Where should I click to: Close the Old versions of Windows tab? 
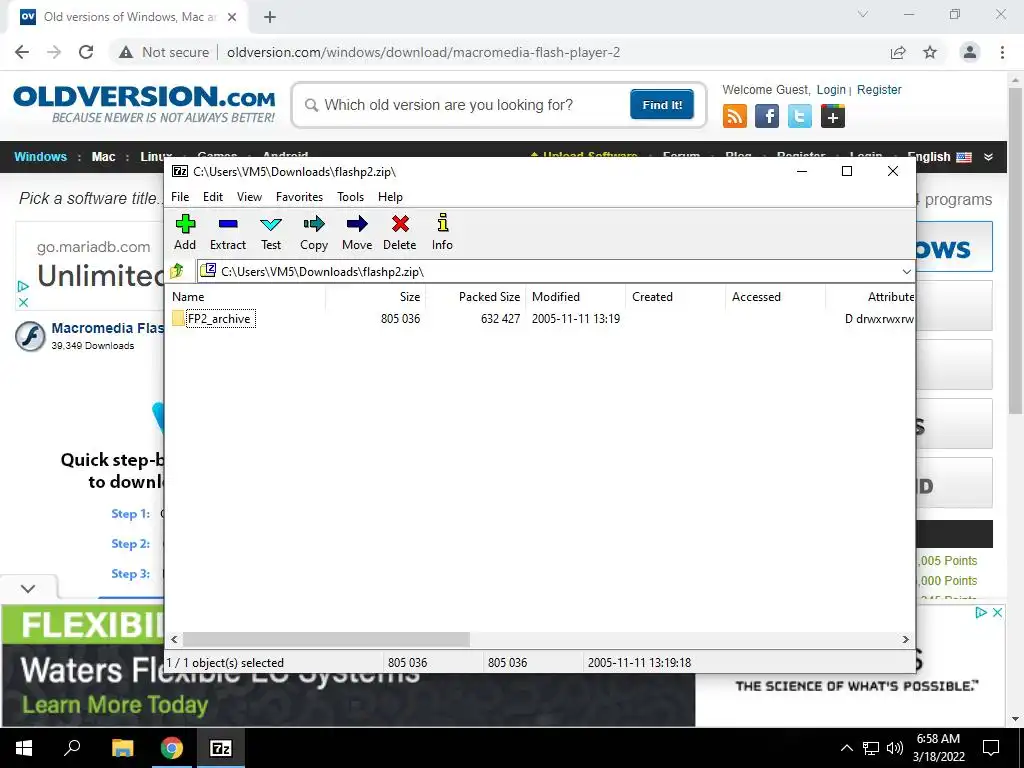pyautogui.click(x=232, y=17)
